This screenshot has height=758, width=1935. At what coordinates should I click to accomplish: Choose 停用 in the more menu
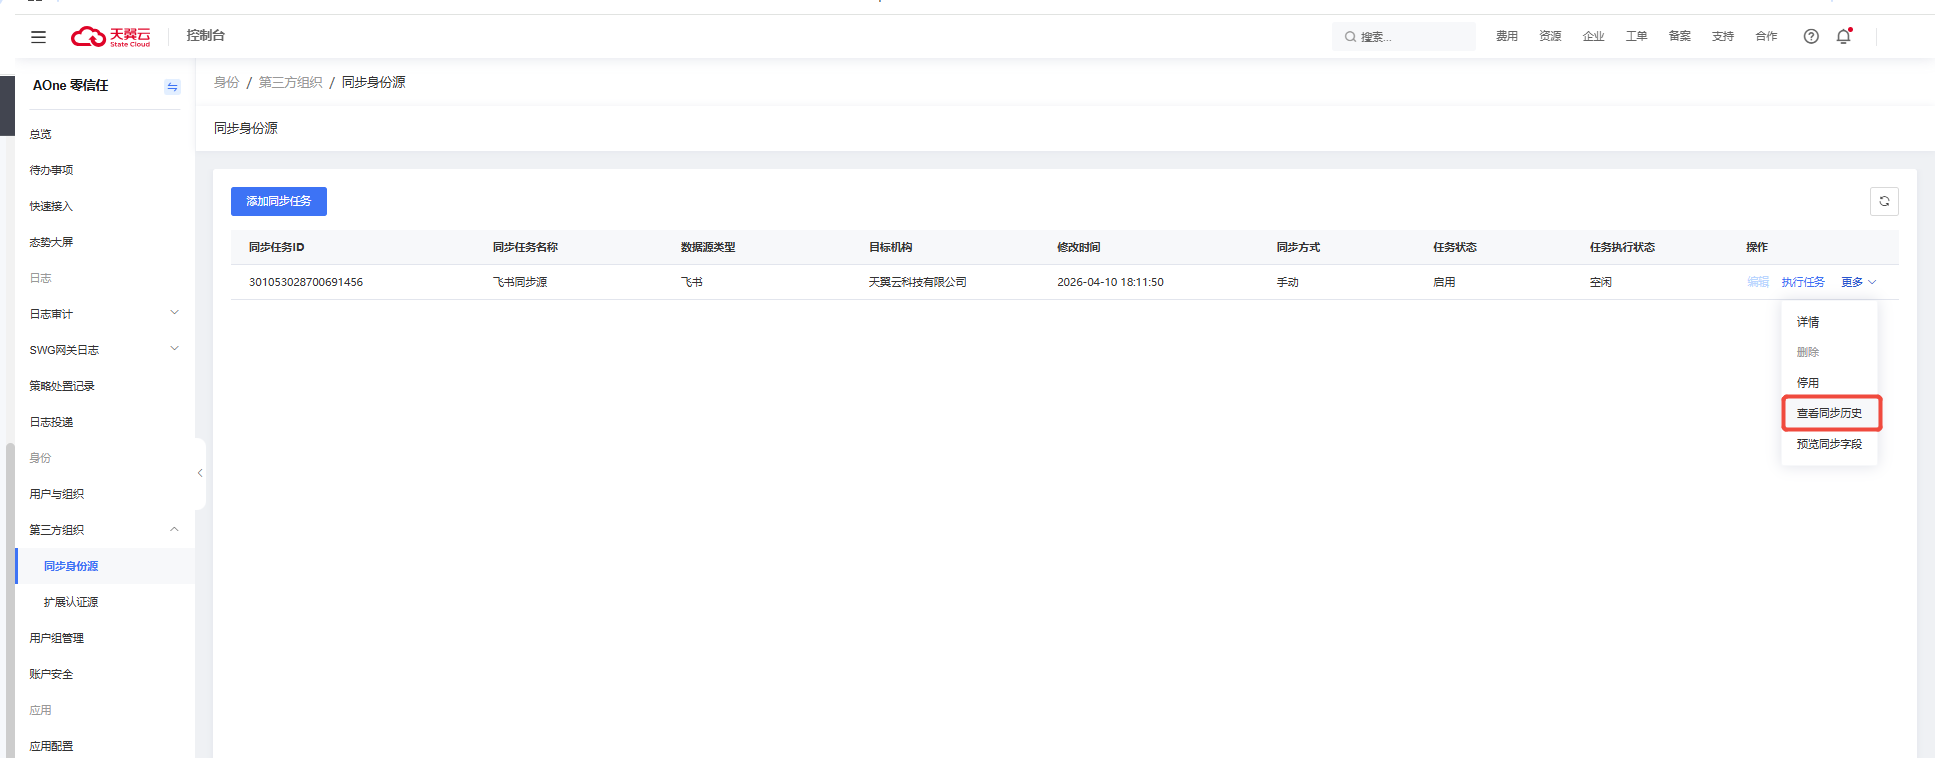point(1808,383)
